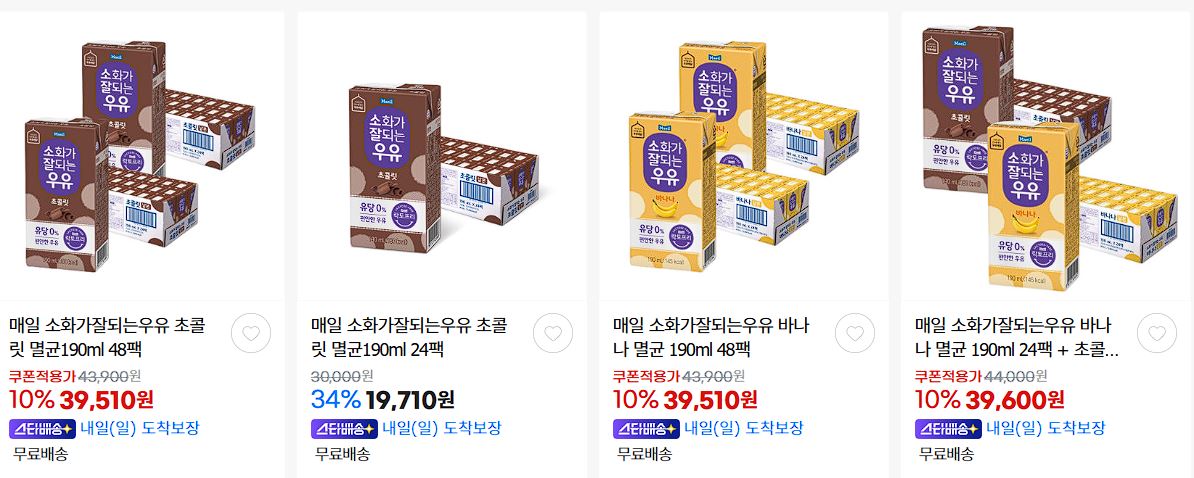The height and width of the screenshot is (478, 1194).
Task: Click star delivery badge on combo product
Action: click(948, 429)
